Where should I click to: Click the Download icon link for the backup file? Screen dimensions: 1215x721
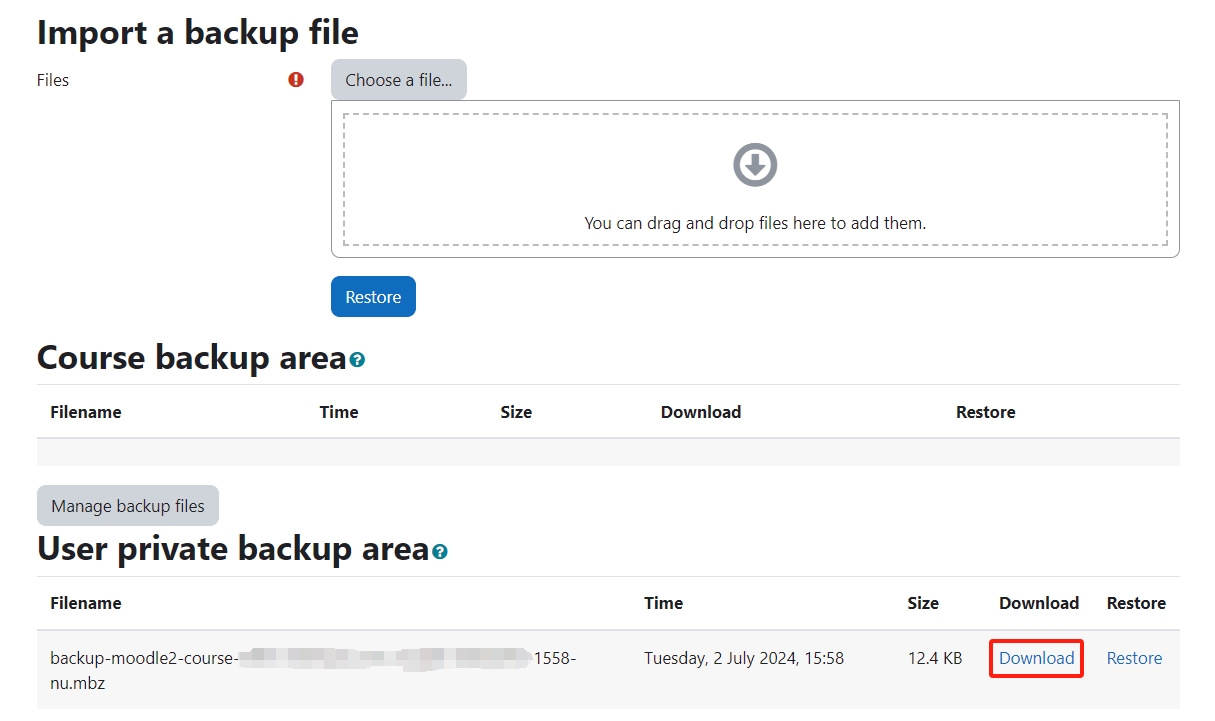point(1036,658)
